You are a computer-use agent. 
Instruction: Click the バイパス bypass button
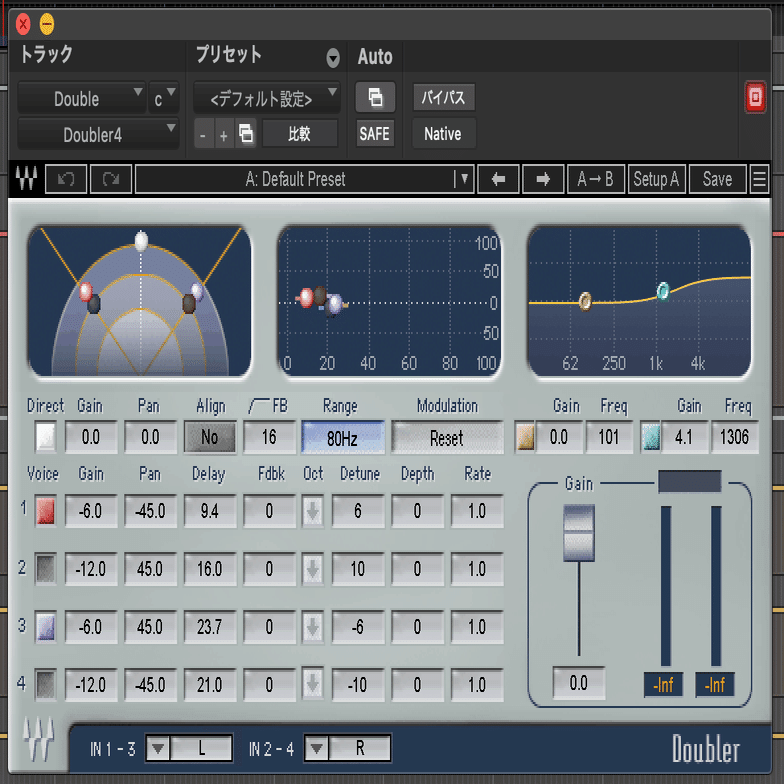coord(444,97)
